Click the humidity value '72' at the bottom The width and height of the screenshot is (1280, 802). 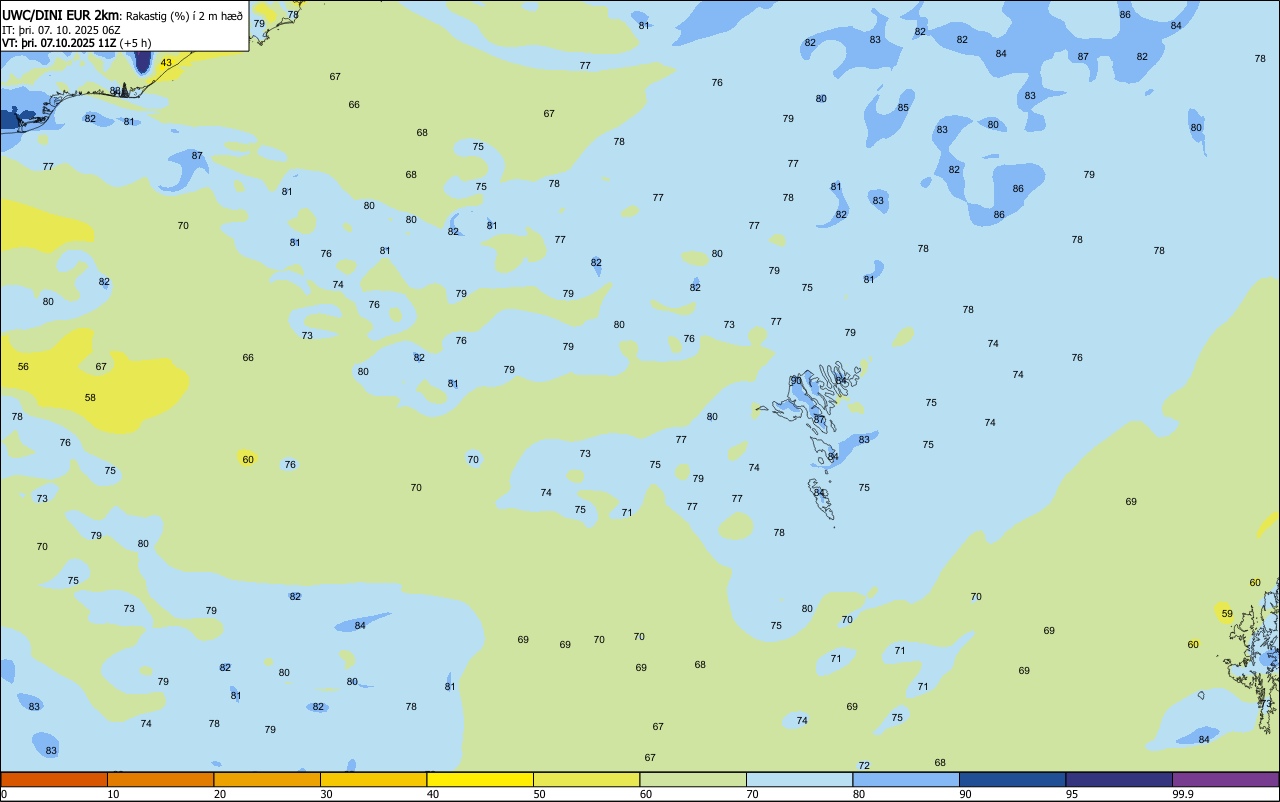(x=864, y=765)
